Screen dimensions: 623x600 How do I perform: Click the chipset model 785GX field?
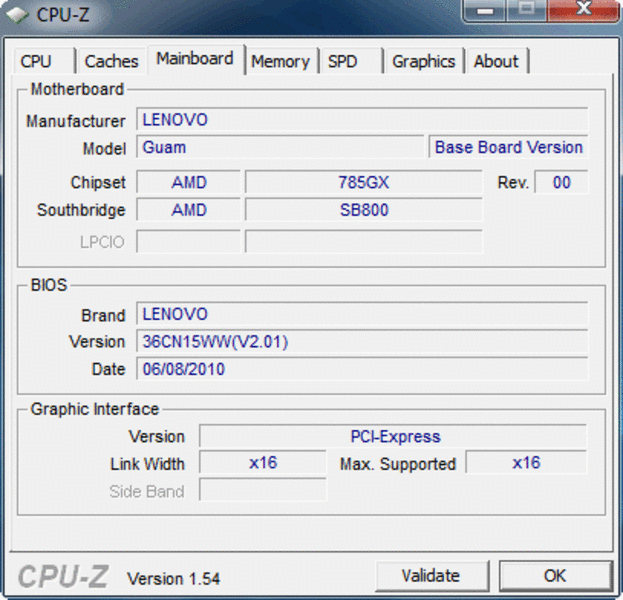tap(364, 182)
